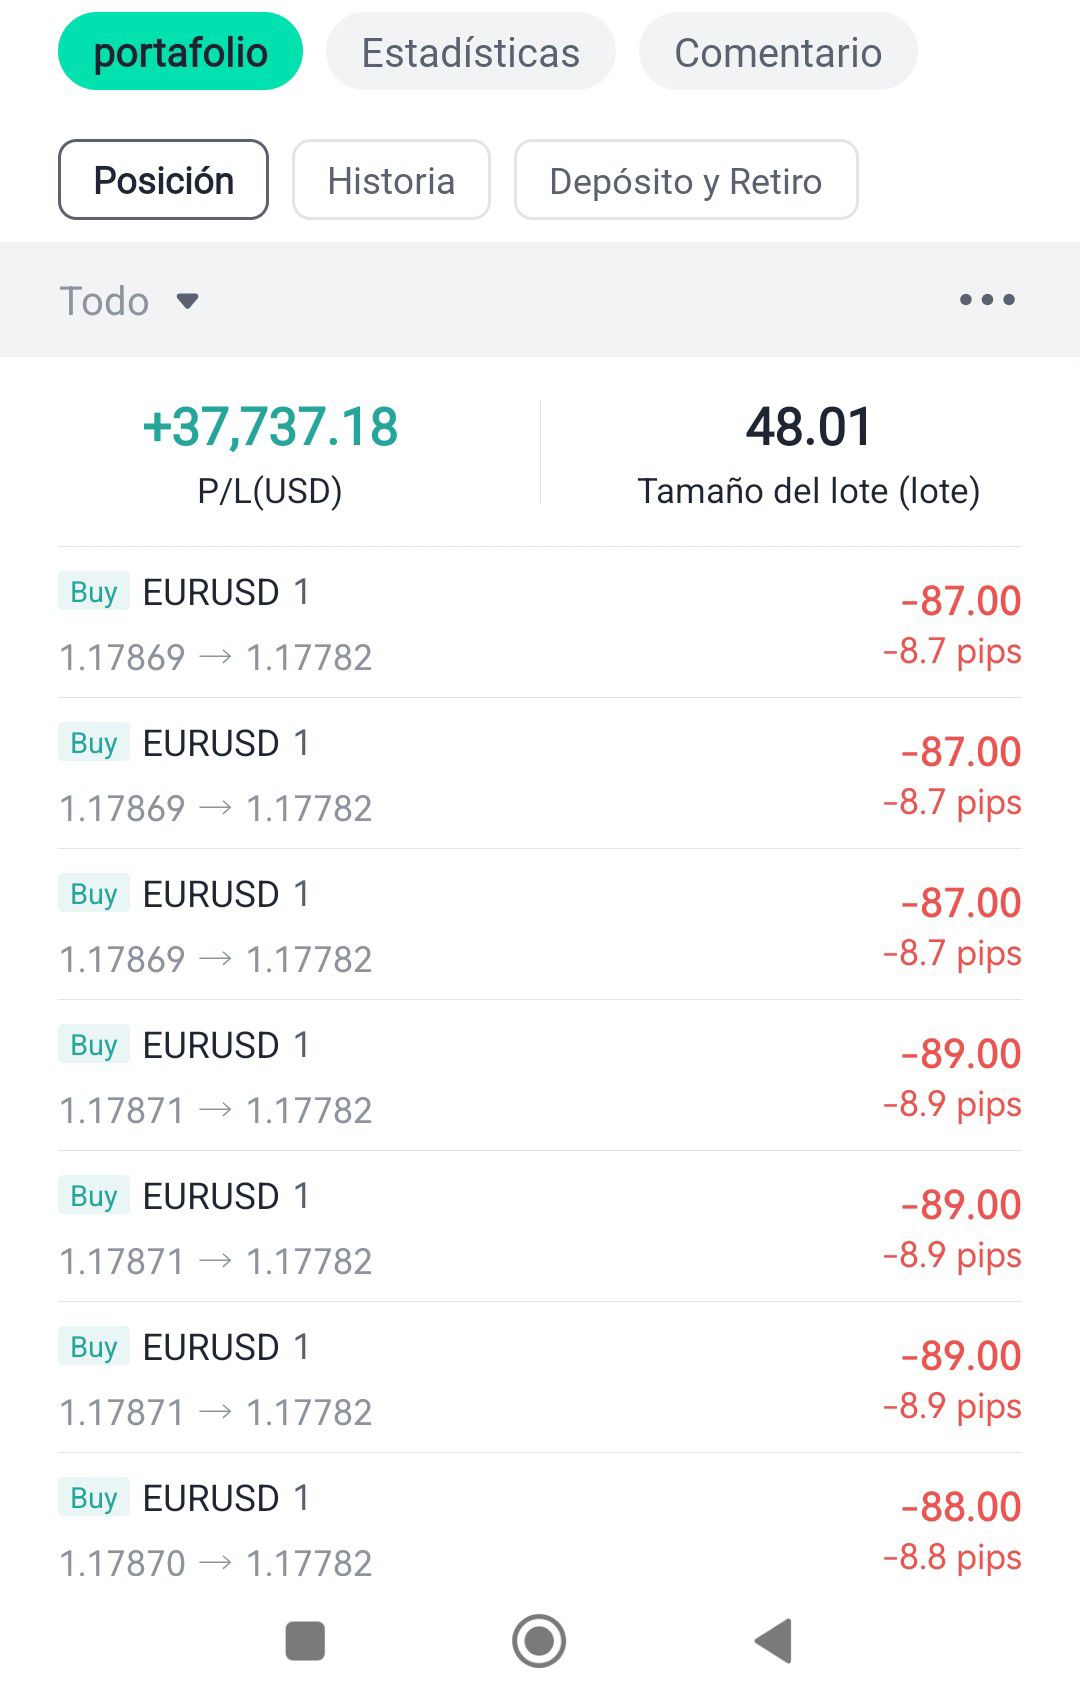Image resolution: width=1080 pixels, height=1706 pixels.
Task: Tap the -8.8 pips value
Action: [952, 1558]
